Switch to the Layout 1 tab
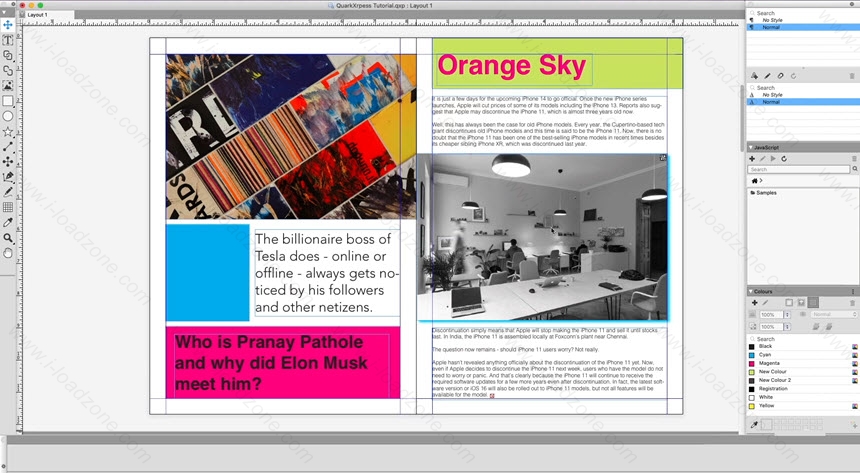 pos(37,15)
